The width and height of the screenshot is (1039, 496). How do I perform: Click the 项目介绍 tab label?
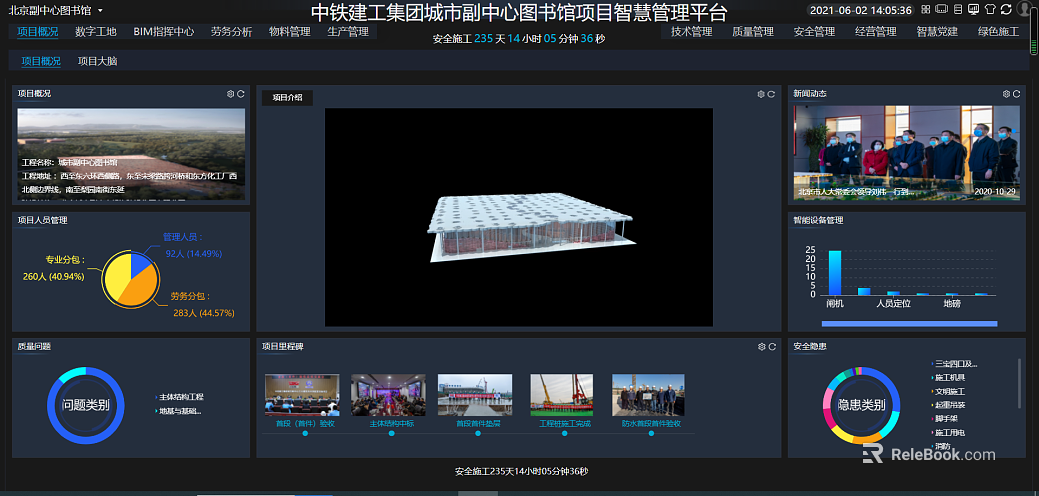tap(288, 97)
